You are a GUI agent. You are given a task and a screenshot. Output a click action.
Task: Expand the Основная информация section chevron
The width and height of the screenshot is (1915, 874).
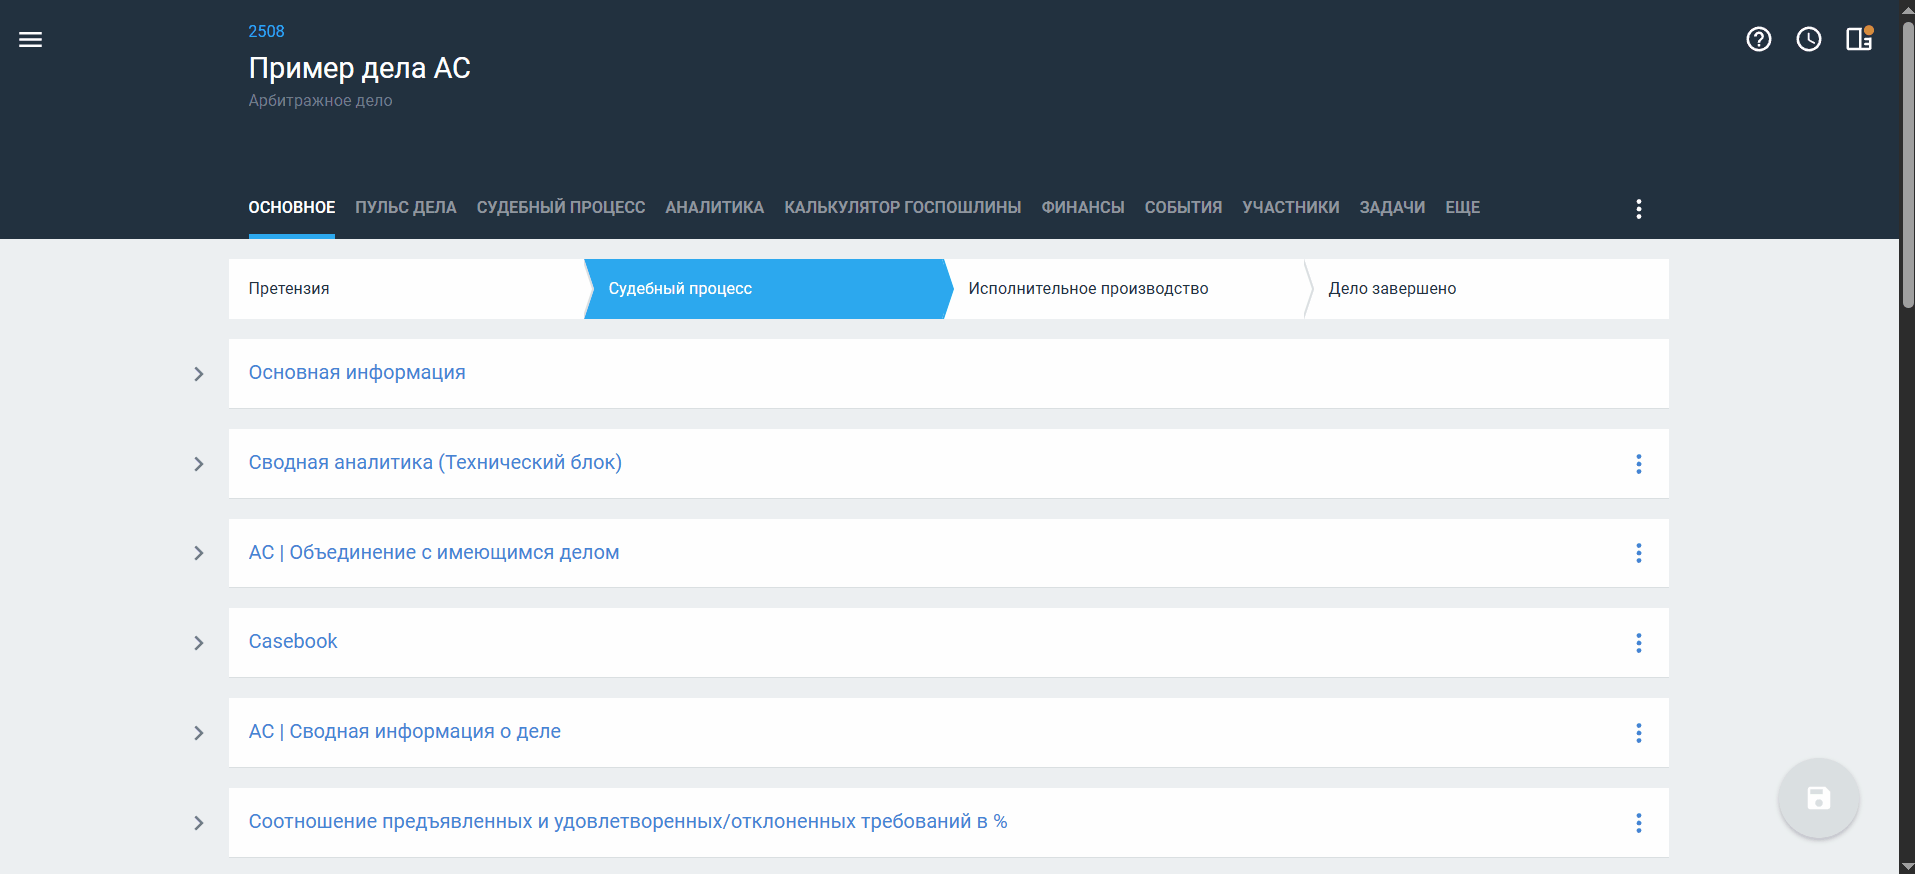point(199,374)
